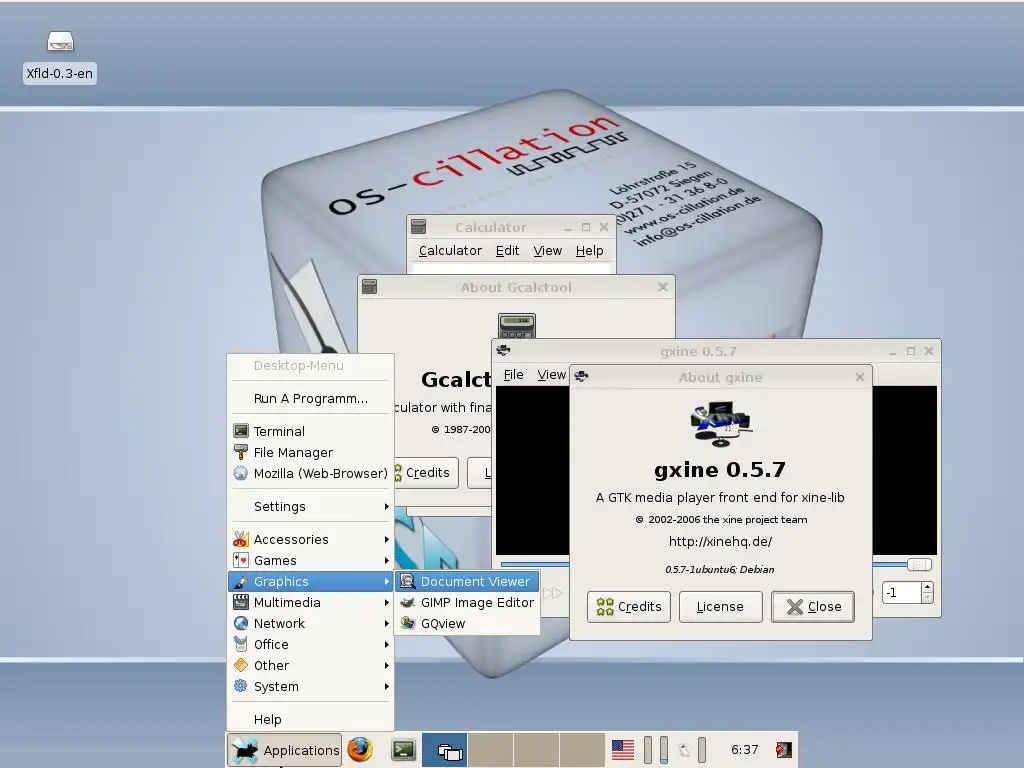Open the Xfld-0.3-en drive icon on desktop

click(x=60, y=42)
